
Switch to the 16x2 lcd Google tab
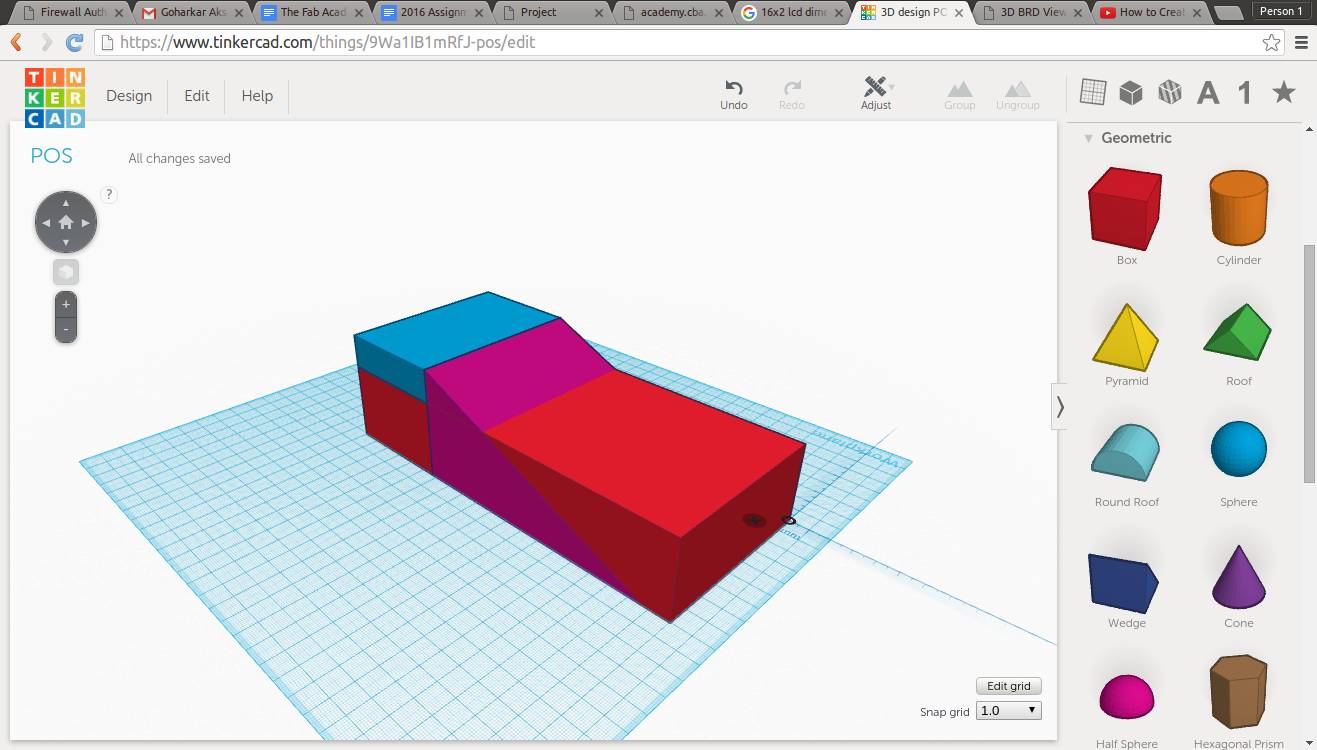(792, 13)
